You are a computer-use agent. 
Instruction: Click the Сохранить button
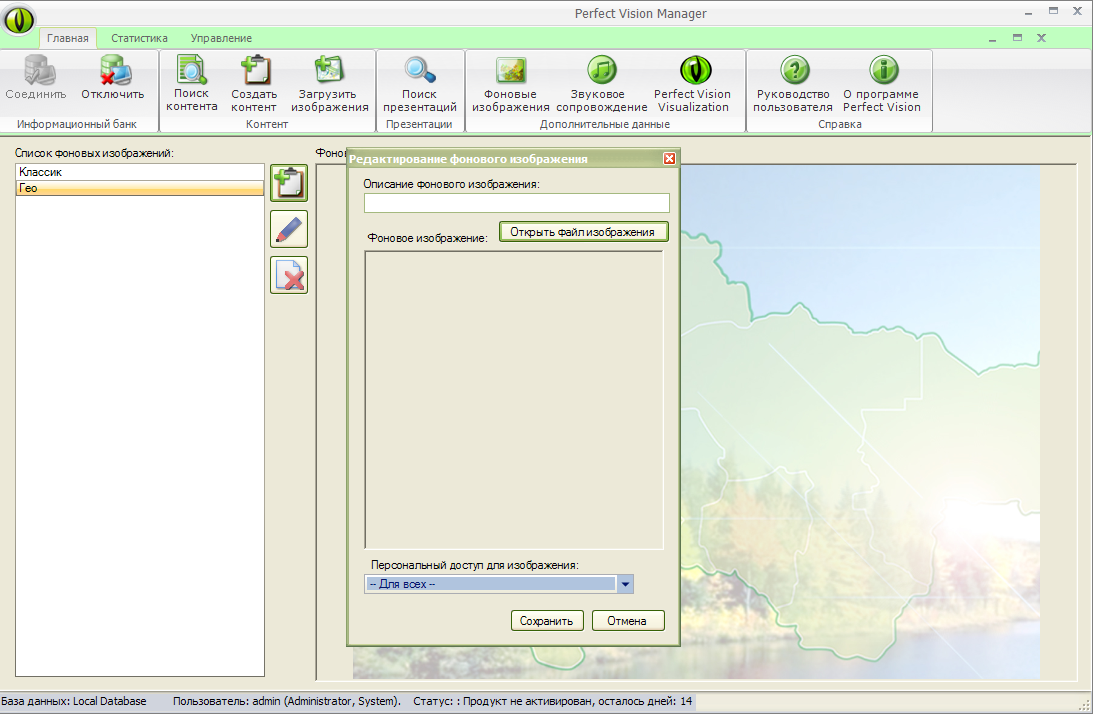pyautogui.click(x=546, y=621)
